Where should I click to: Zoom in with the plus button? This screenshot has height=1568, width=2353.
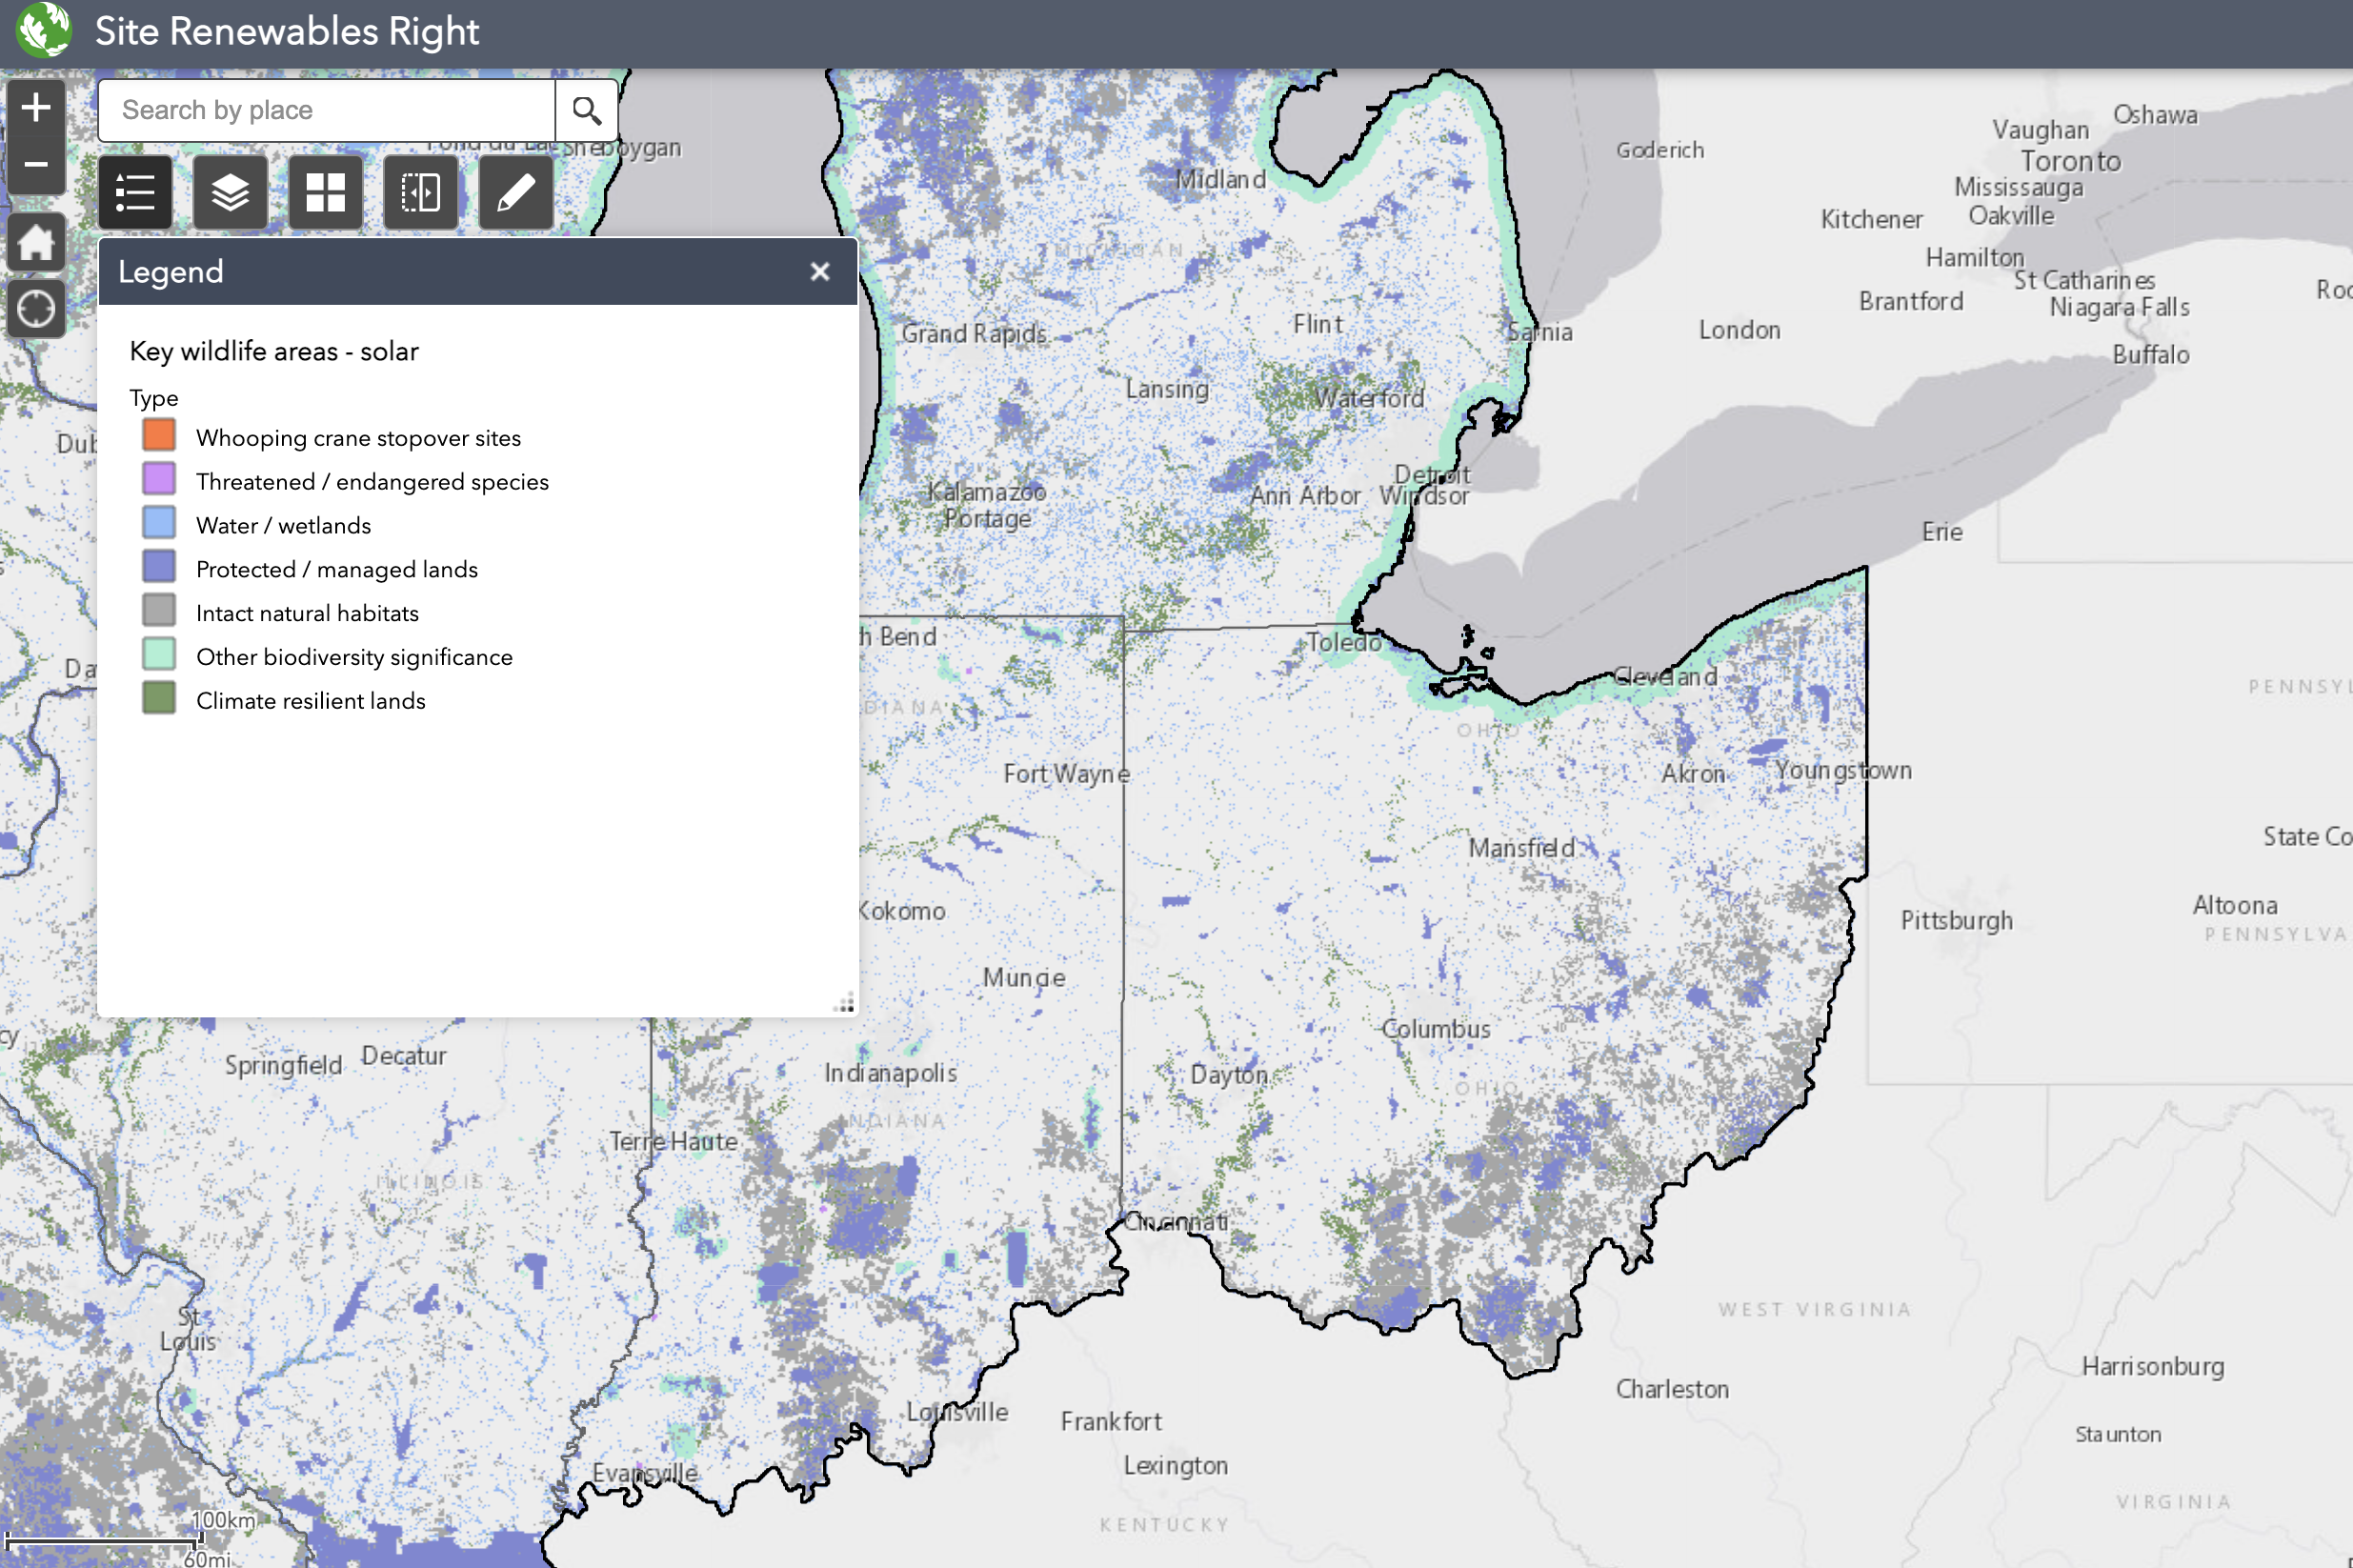pos(36,106)
